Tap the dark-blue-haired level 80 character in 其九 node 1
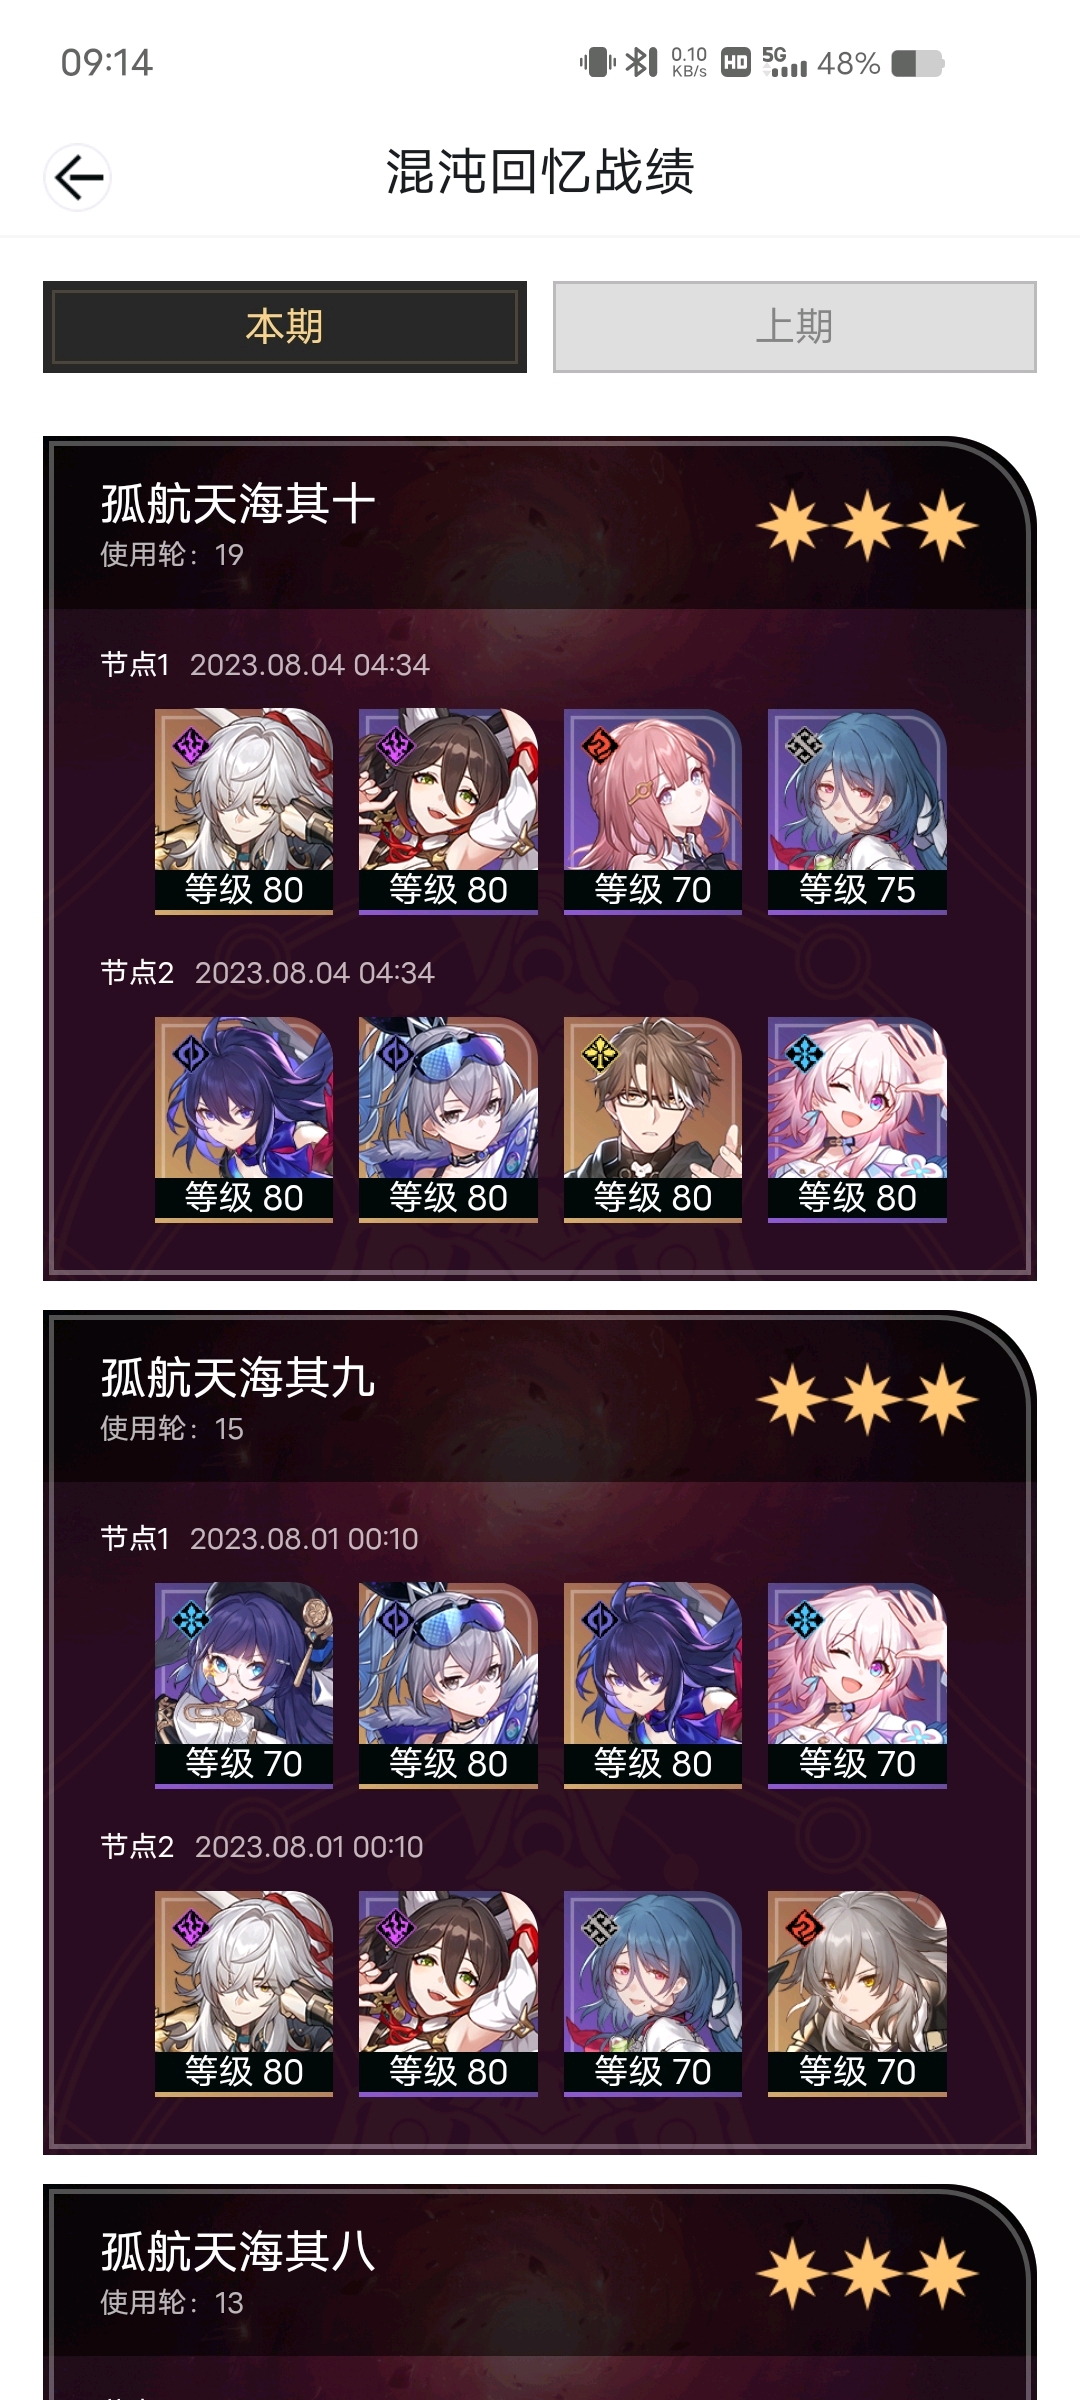Image resolution: width=1080 pixels, height=2400 pixels. coord(653,1685)
